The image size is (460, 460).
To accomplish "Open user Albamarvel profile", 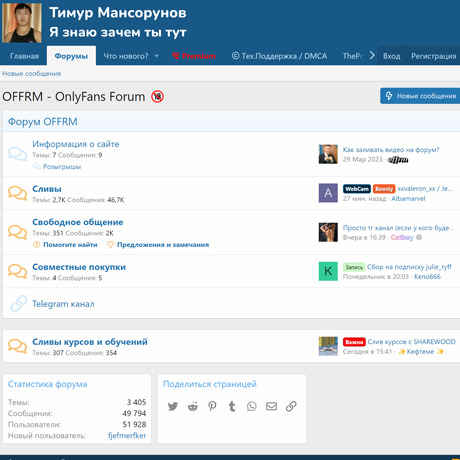I will pos(408,199).
